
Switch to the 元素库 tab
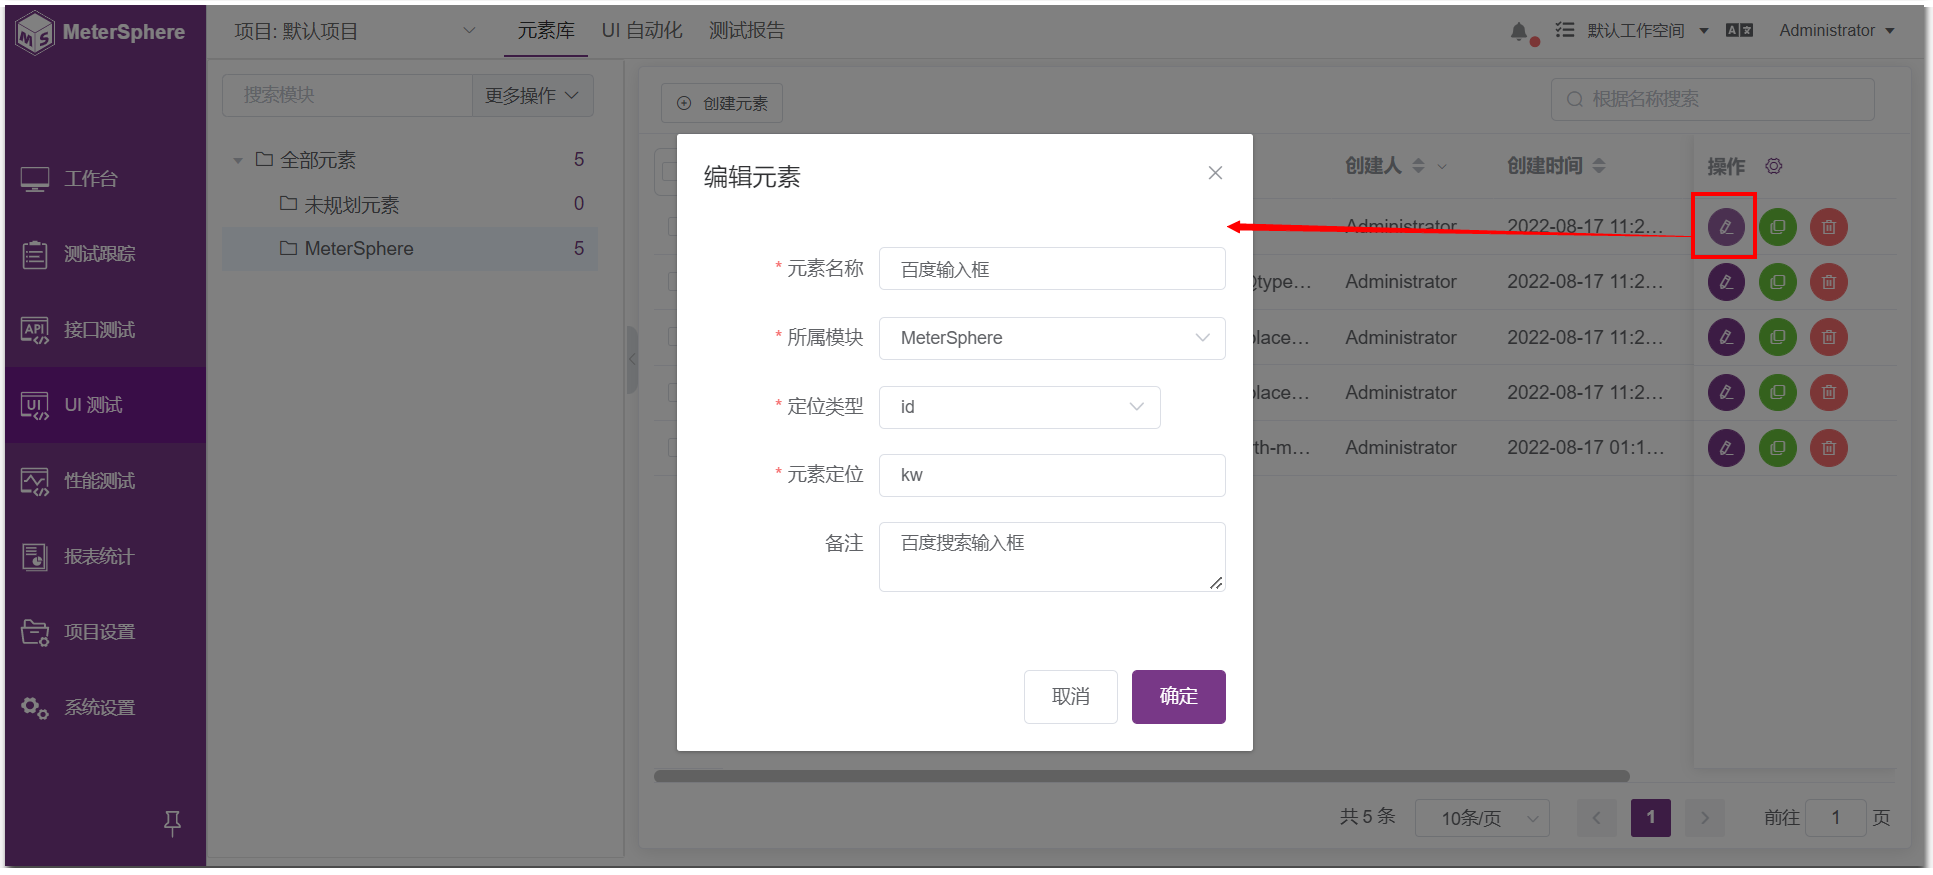[x=546, y=31]
